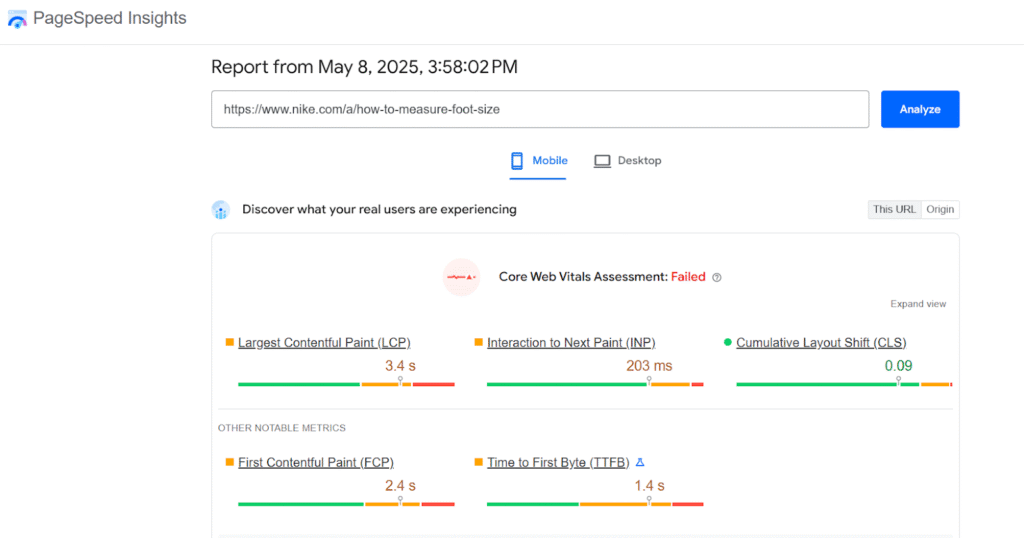
Task: Click the green circle icon beside CLS
Action: 728,342
